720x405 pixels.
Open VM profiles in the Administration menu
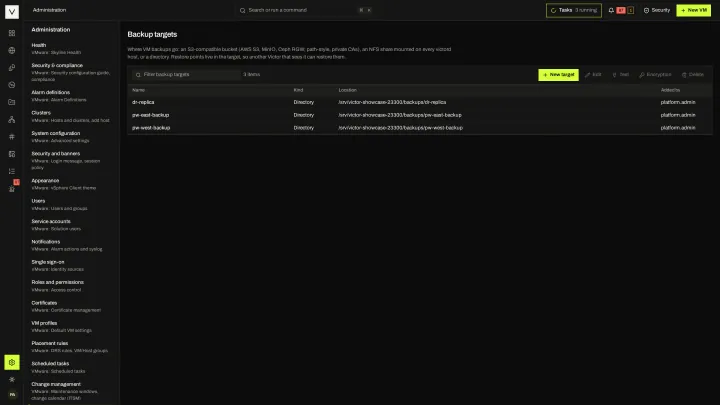point(71,326)
